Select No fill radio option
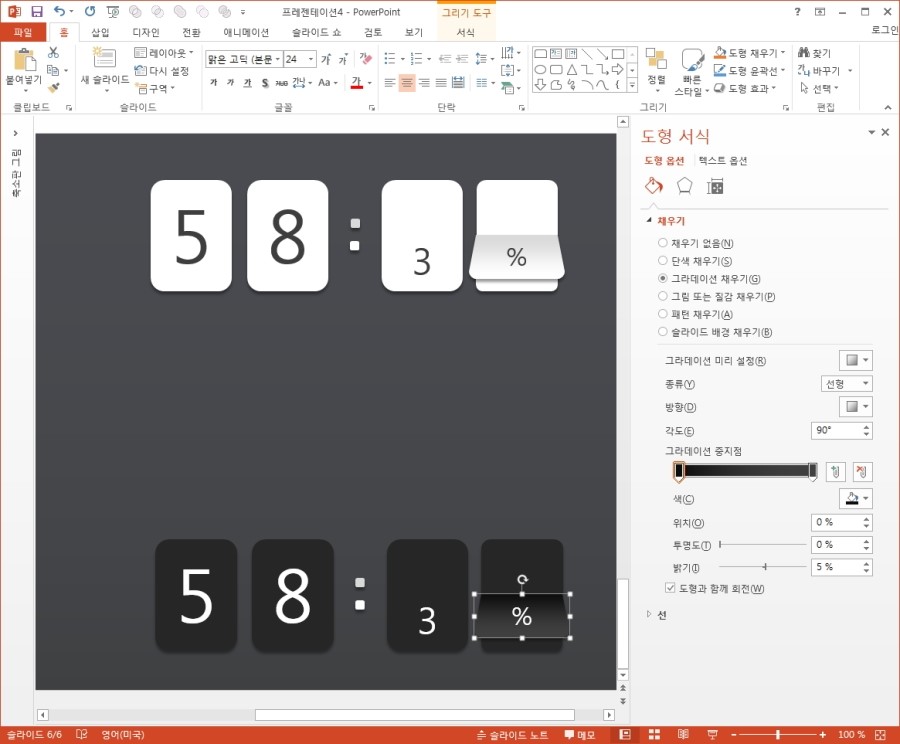Image resolution: width=900 pixels, height=744 pixels. pyautogui.click(x=663, y=243)
